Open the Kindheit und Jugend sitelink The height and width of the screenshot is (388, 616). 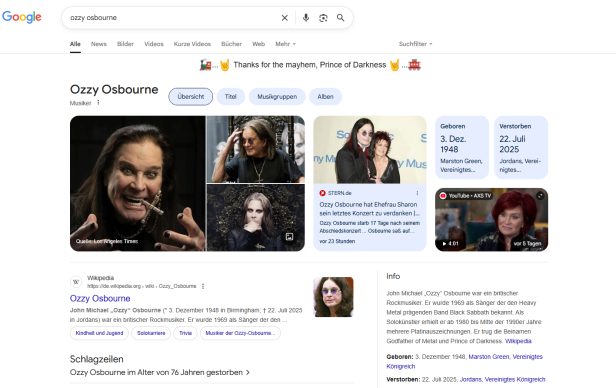(x=99, y=333)
